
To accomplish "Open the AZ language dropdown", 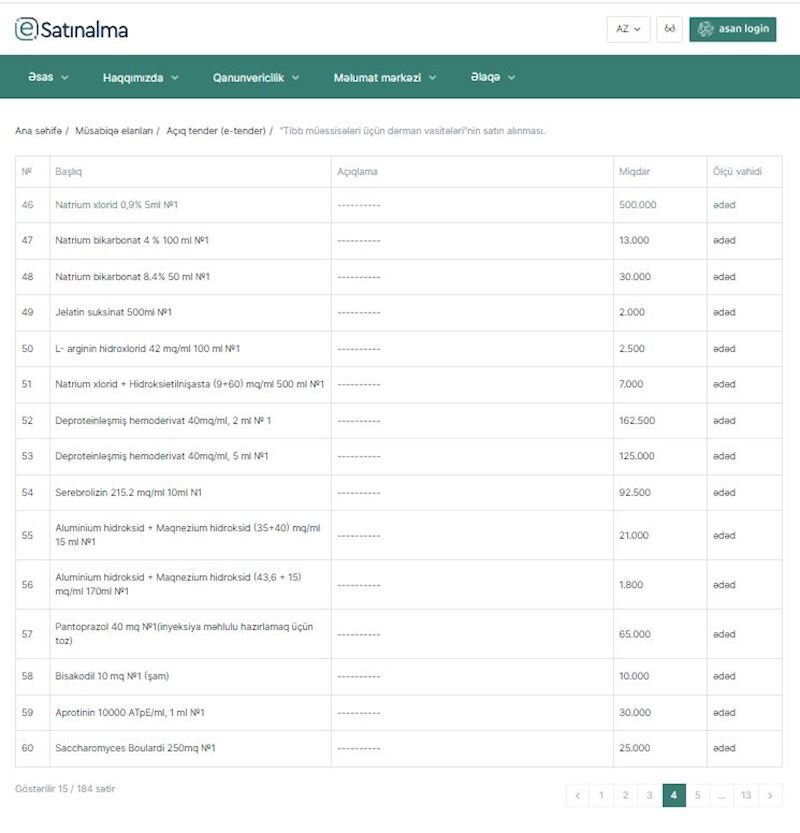I will (x=628, y=29).
